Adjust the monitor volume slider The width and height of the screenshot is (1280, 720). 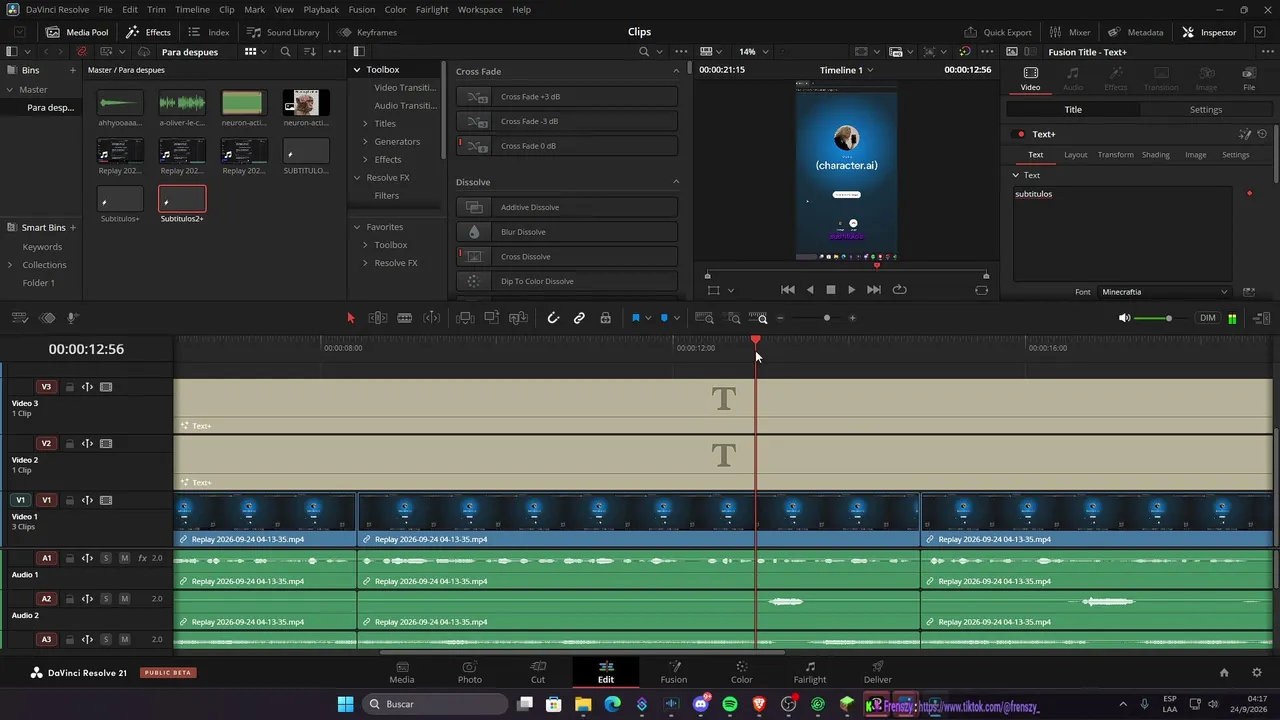tap(1162, 318)
